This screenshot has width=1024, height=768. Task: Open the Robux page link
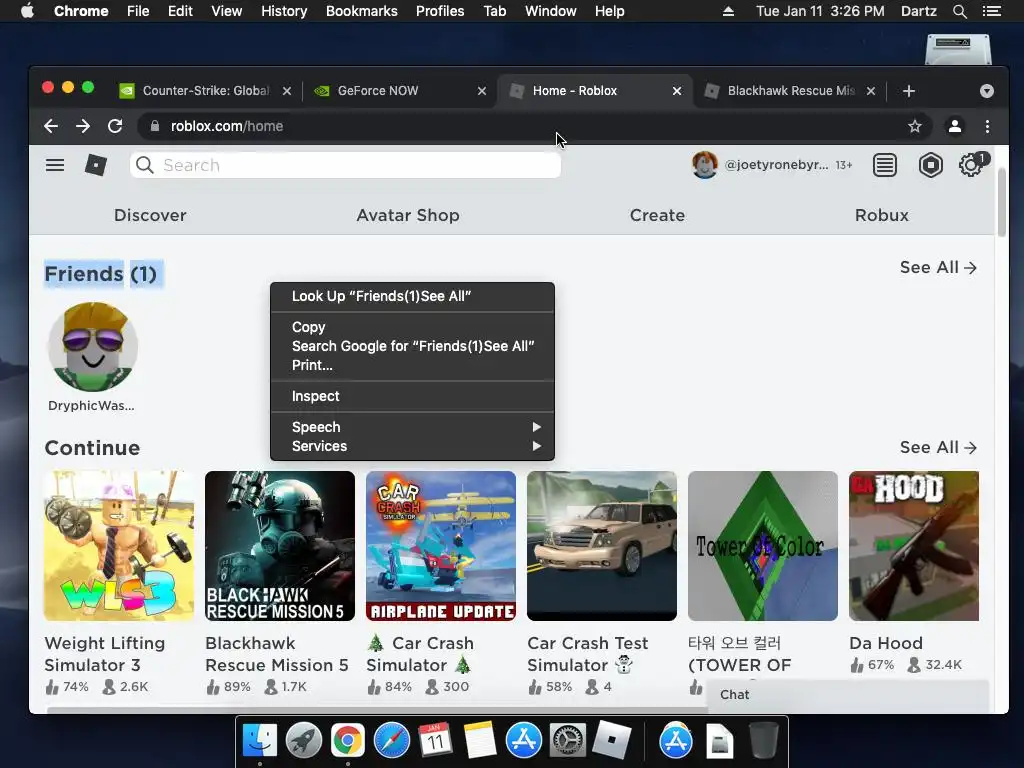[x=882, y=215]
